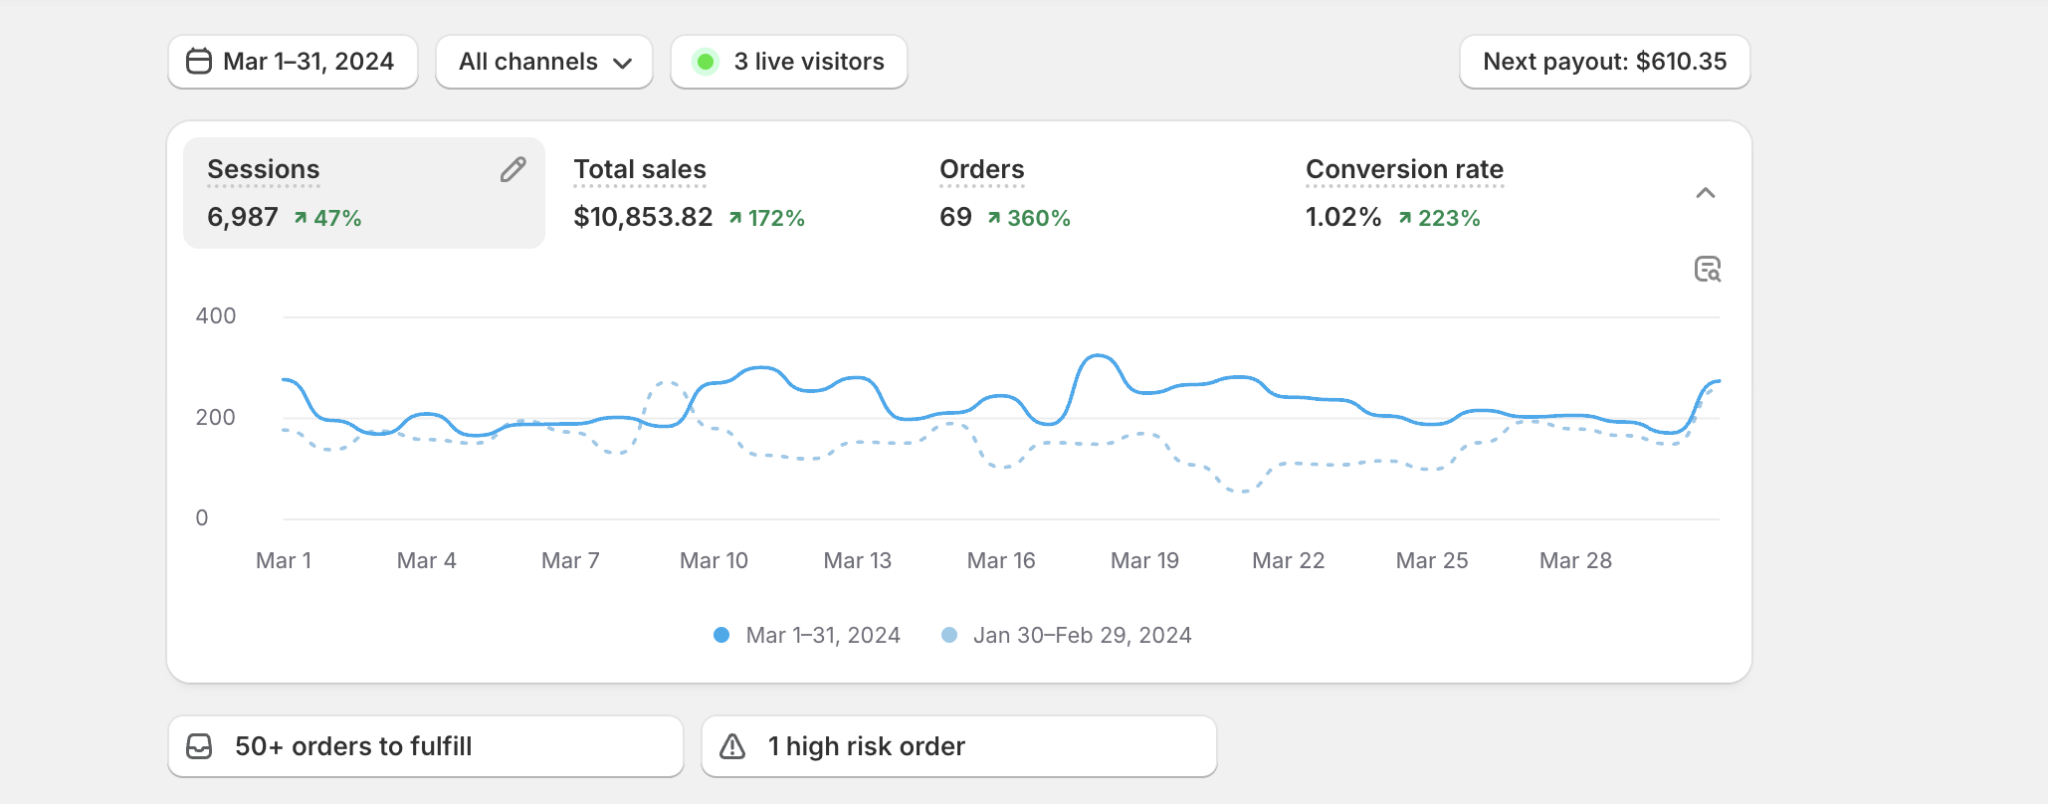
Task: Click the green trend arrow beside Total sales
Action: [x=735, y=218]
